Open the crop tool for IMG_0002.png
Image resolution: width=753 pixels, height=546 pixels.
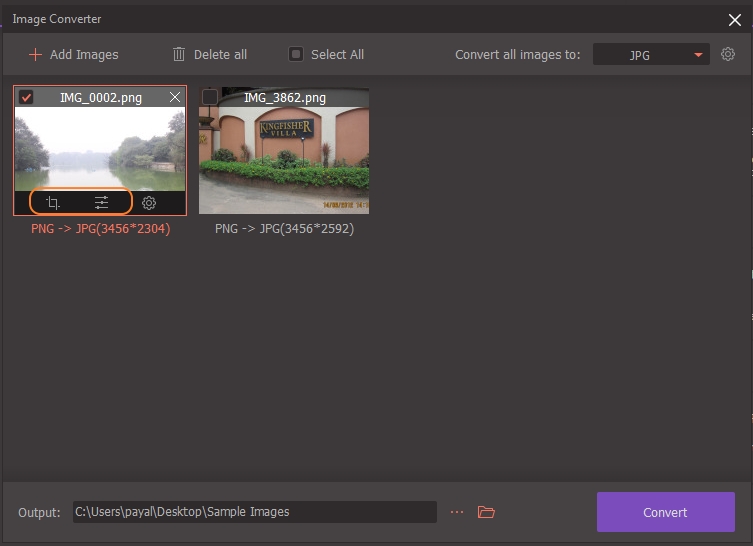(53, 203)
